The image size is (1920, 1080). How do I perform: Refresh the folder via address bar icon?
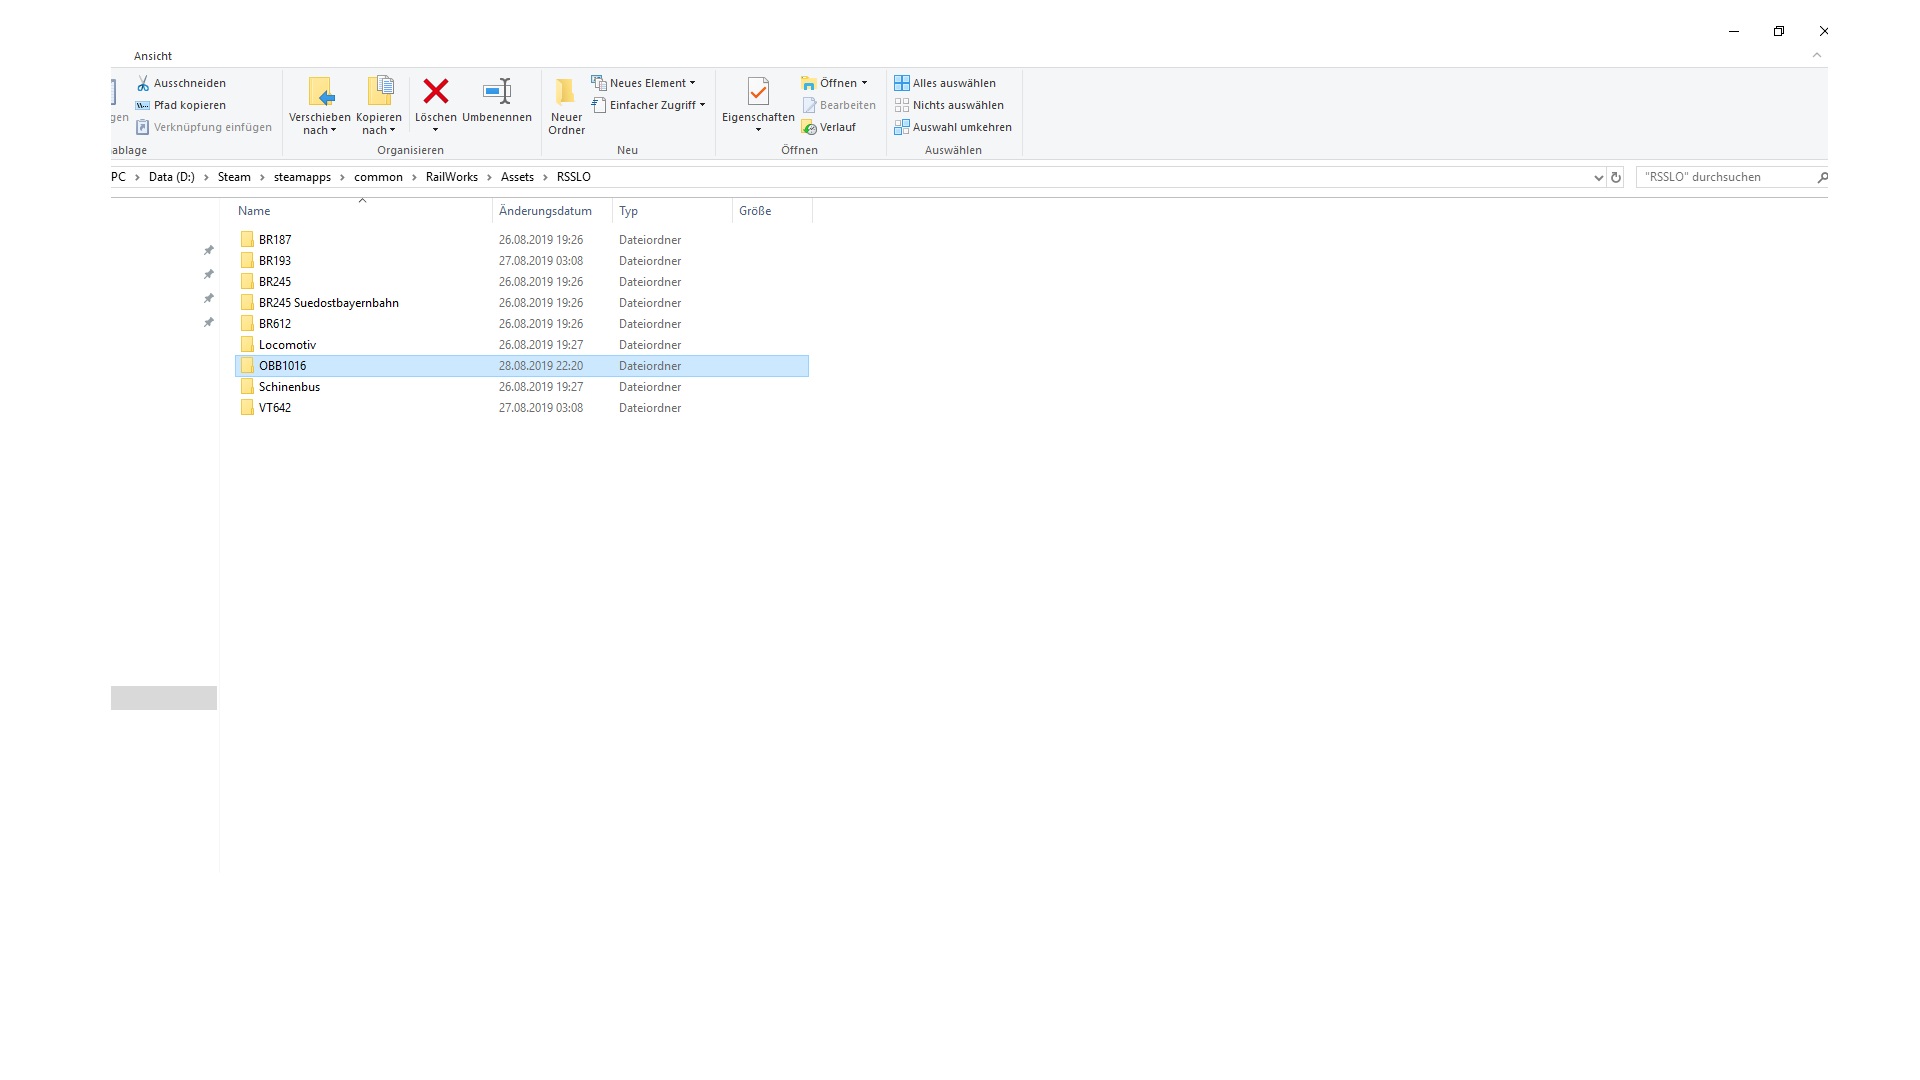[1616, 177]
